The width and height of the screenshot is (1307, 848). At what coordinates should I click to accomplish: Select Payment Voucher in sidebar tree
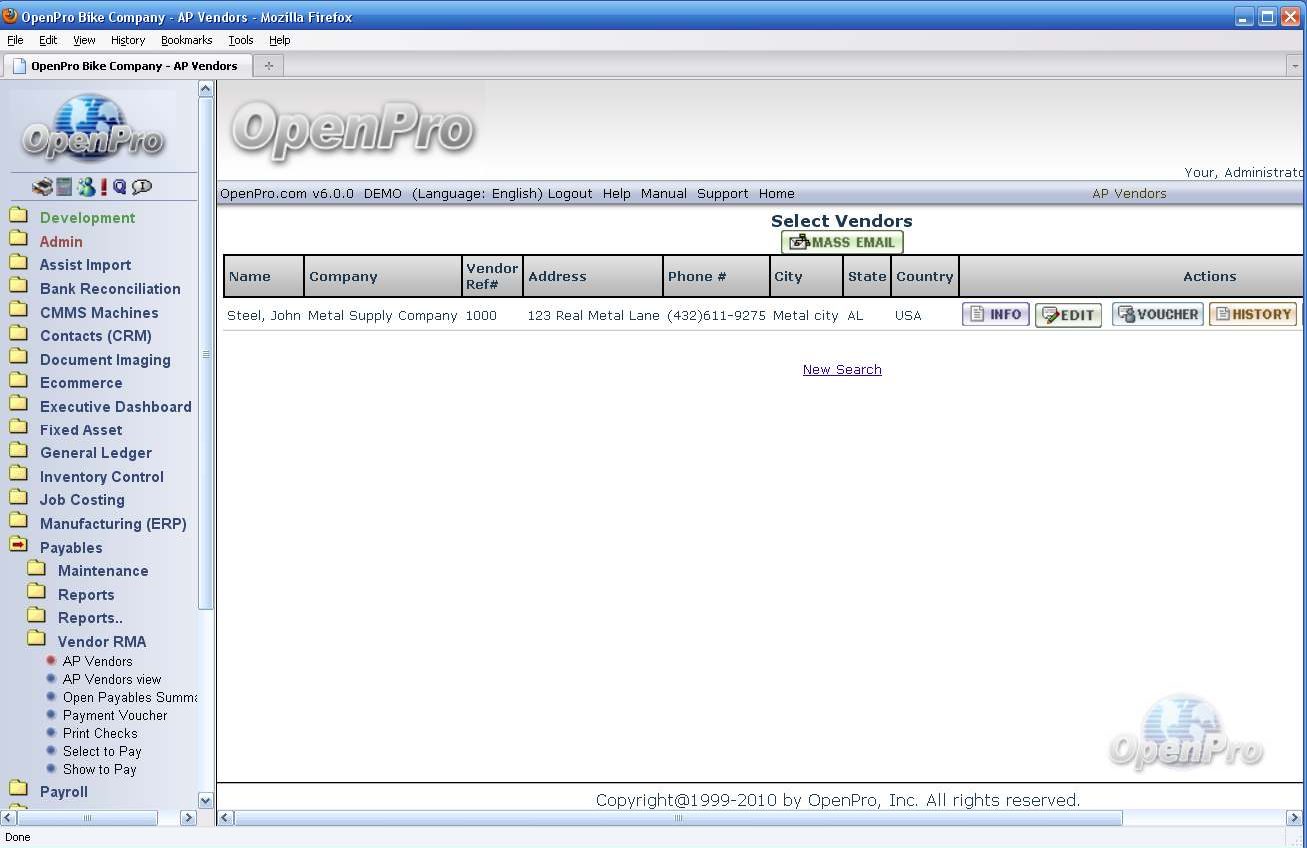click(115, 716)
